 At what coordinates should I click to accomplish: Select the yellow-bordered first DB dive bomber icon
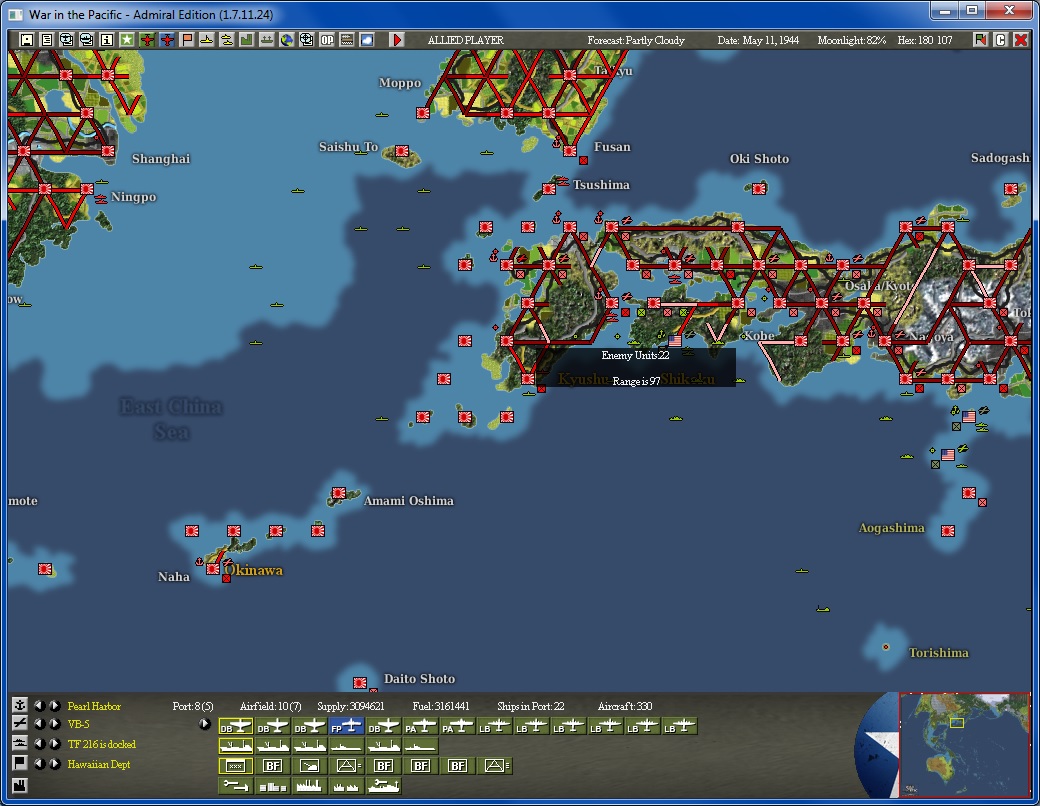click(235, 726)
